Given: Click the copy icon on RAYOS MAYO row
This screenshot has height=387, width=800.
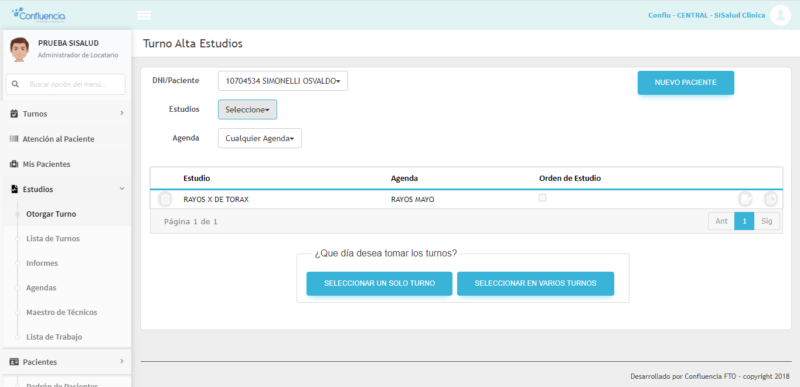Looking at the screenshot, I should [770, 199].
